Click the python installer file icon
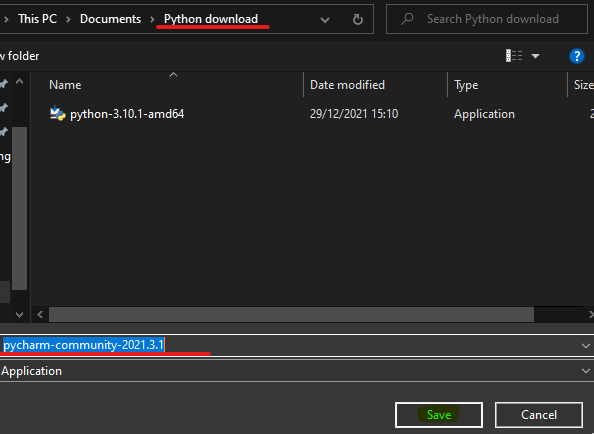Viewport: 594px width, 434px height. [58, 113]
